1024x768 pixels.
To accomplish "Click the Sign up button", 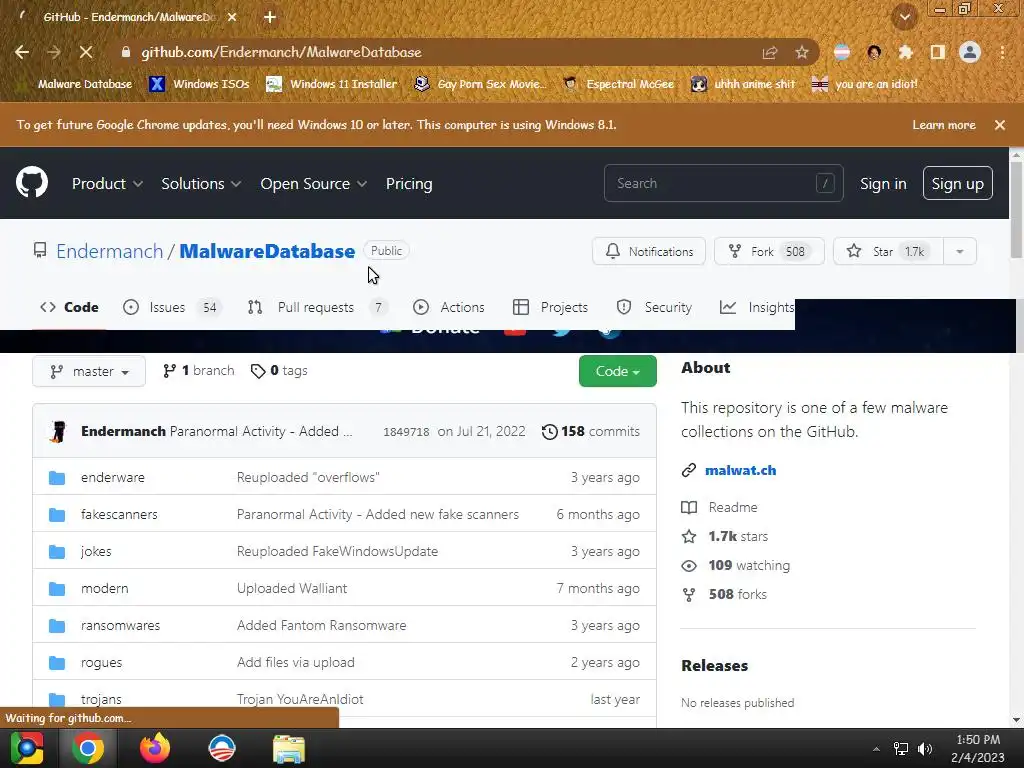I will 957,184.
